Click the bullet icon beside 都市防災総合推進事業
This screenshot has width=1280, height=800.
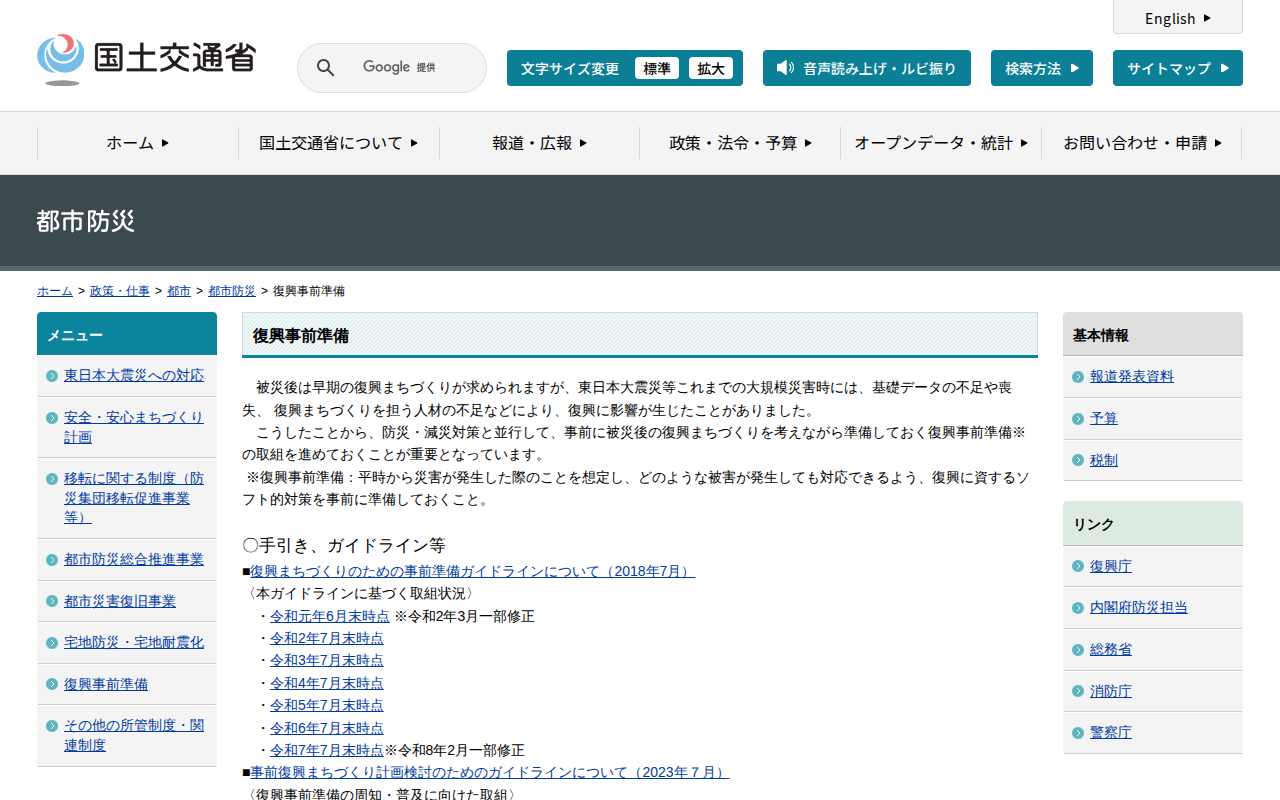[52, 560]
